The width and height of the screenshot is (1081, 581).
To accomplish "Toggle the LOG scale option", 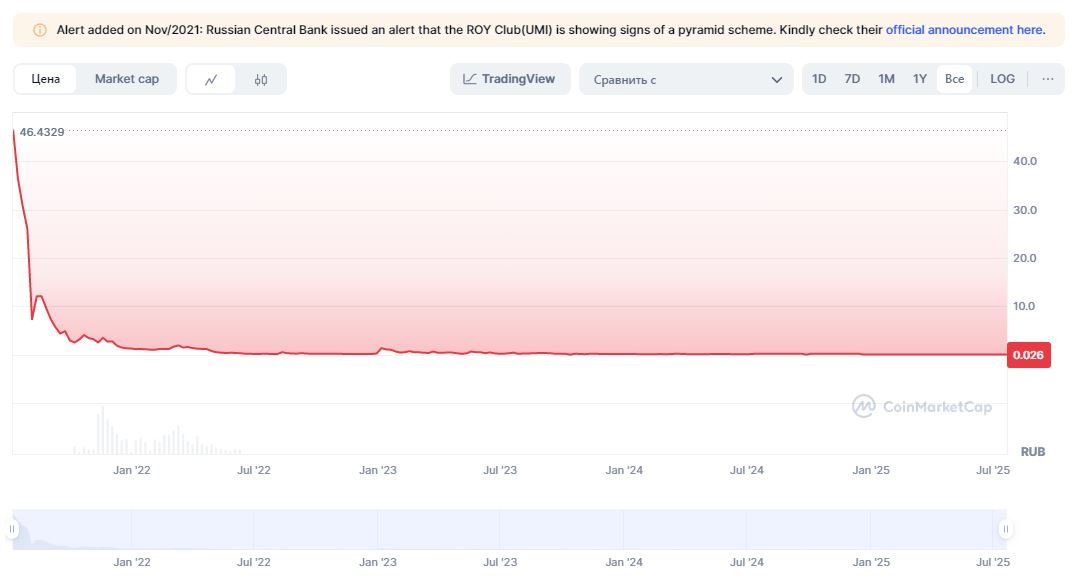I will (x=1002, y=79).
